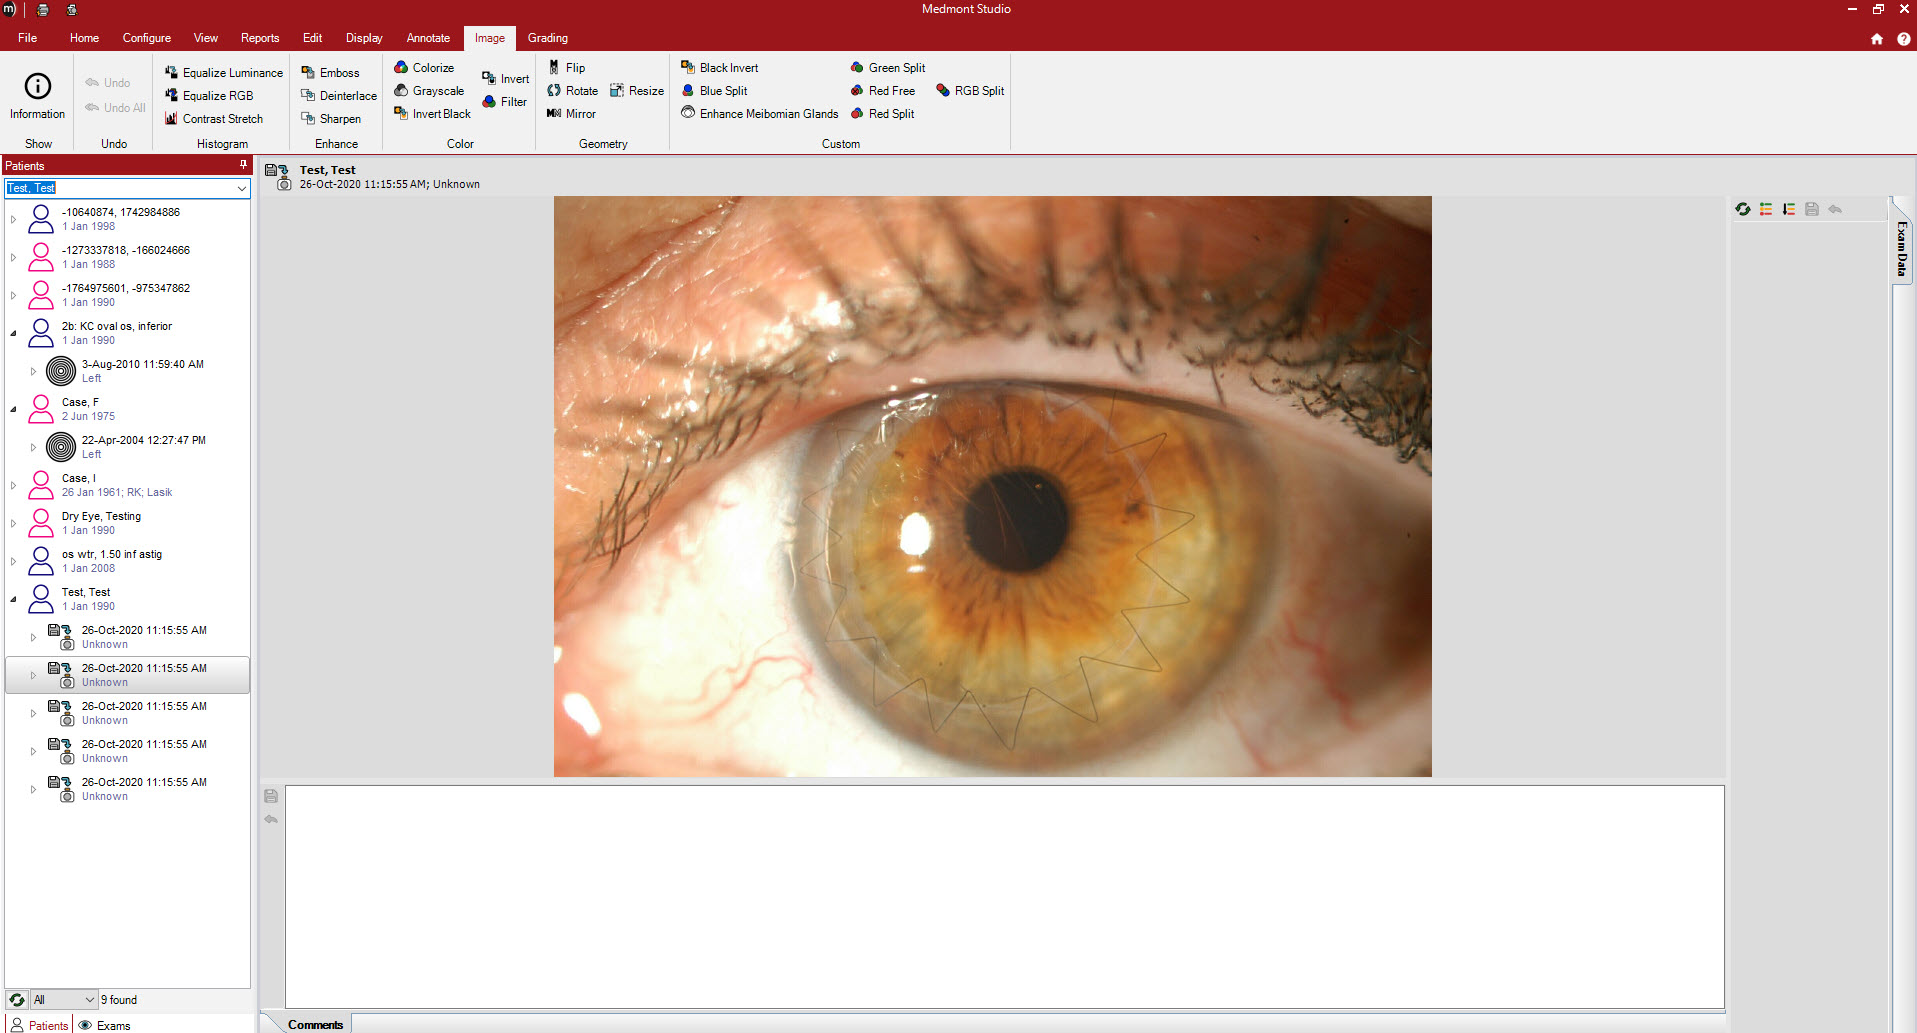Open the Information panel icon
This screenshot has width=1917, height=1033.
tap(37, 87)
